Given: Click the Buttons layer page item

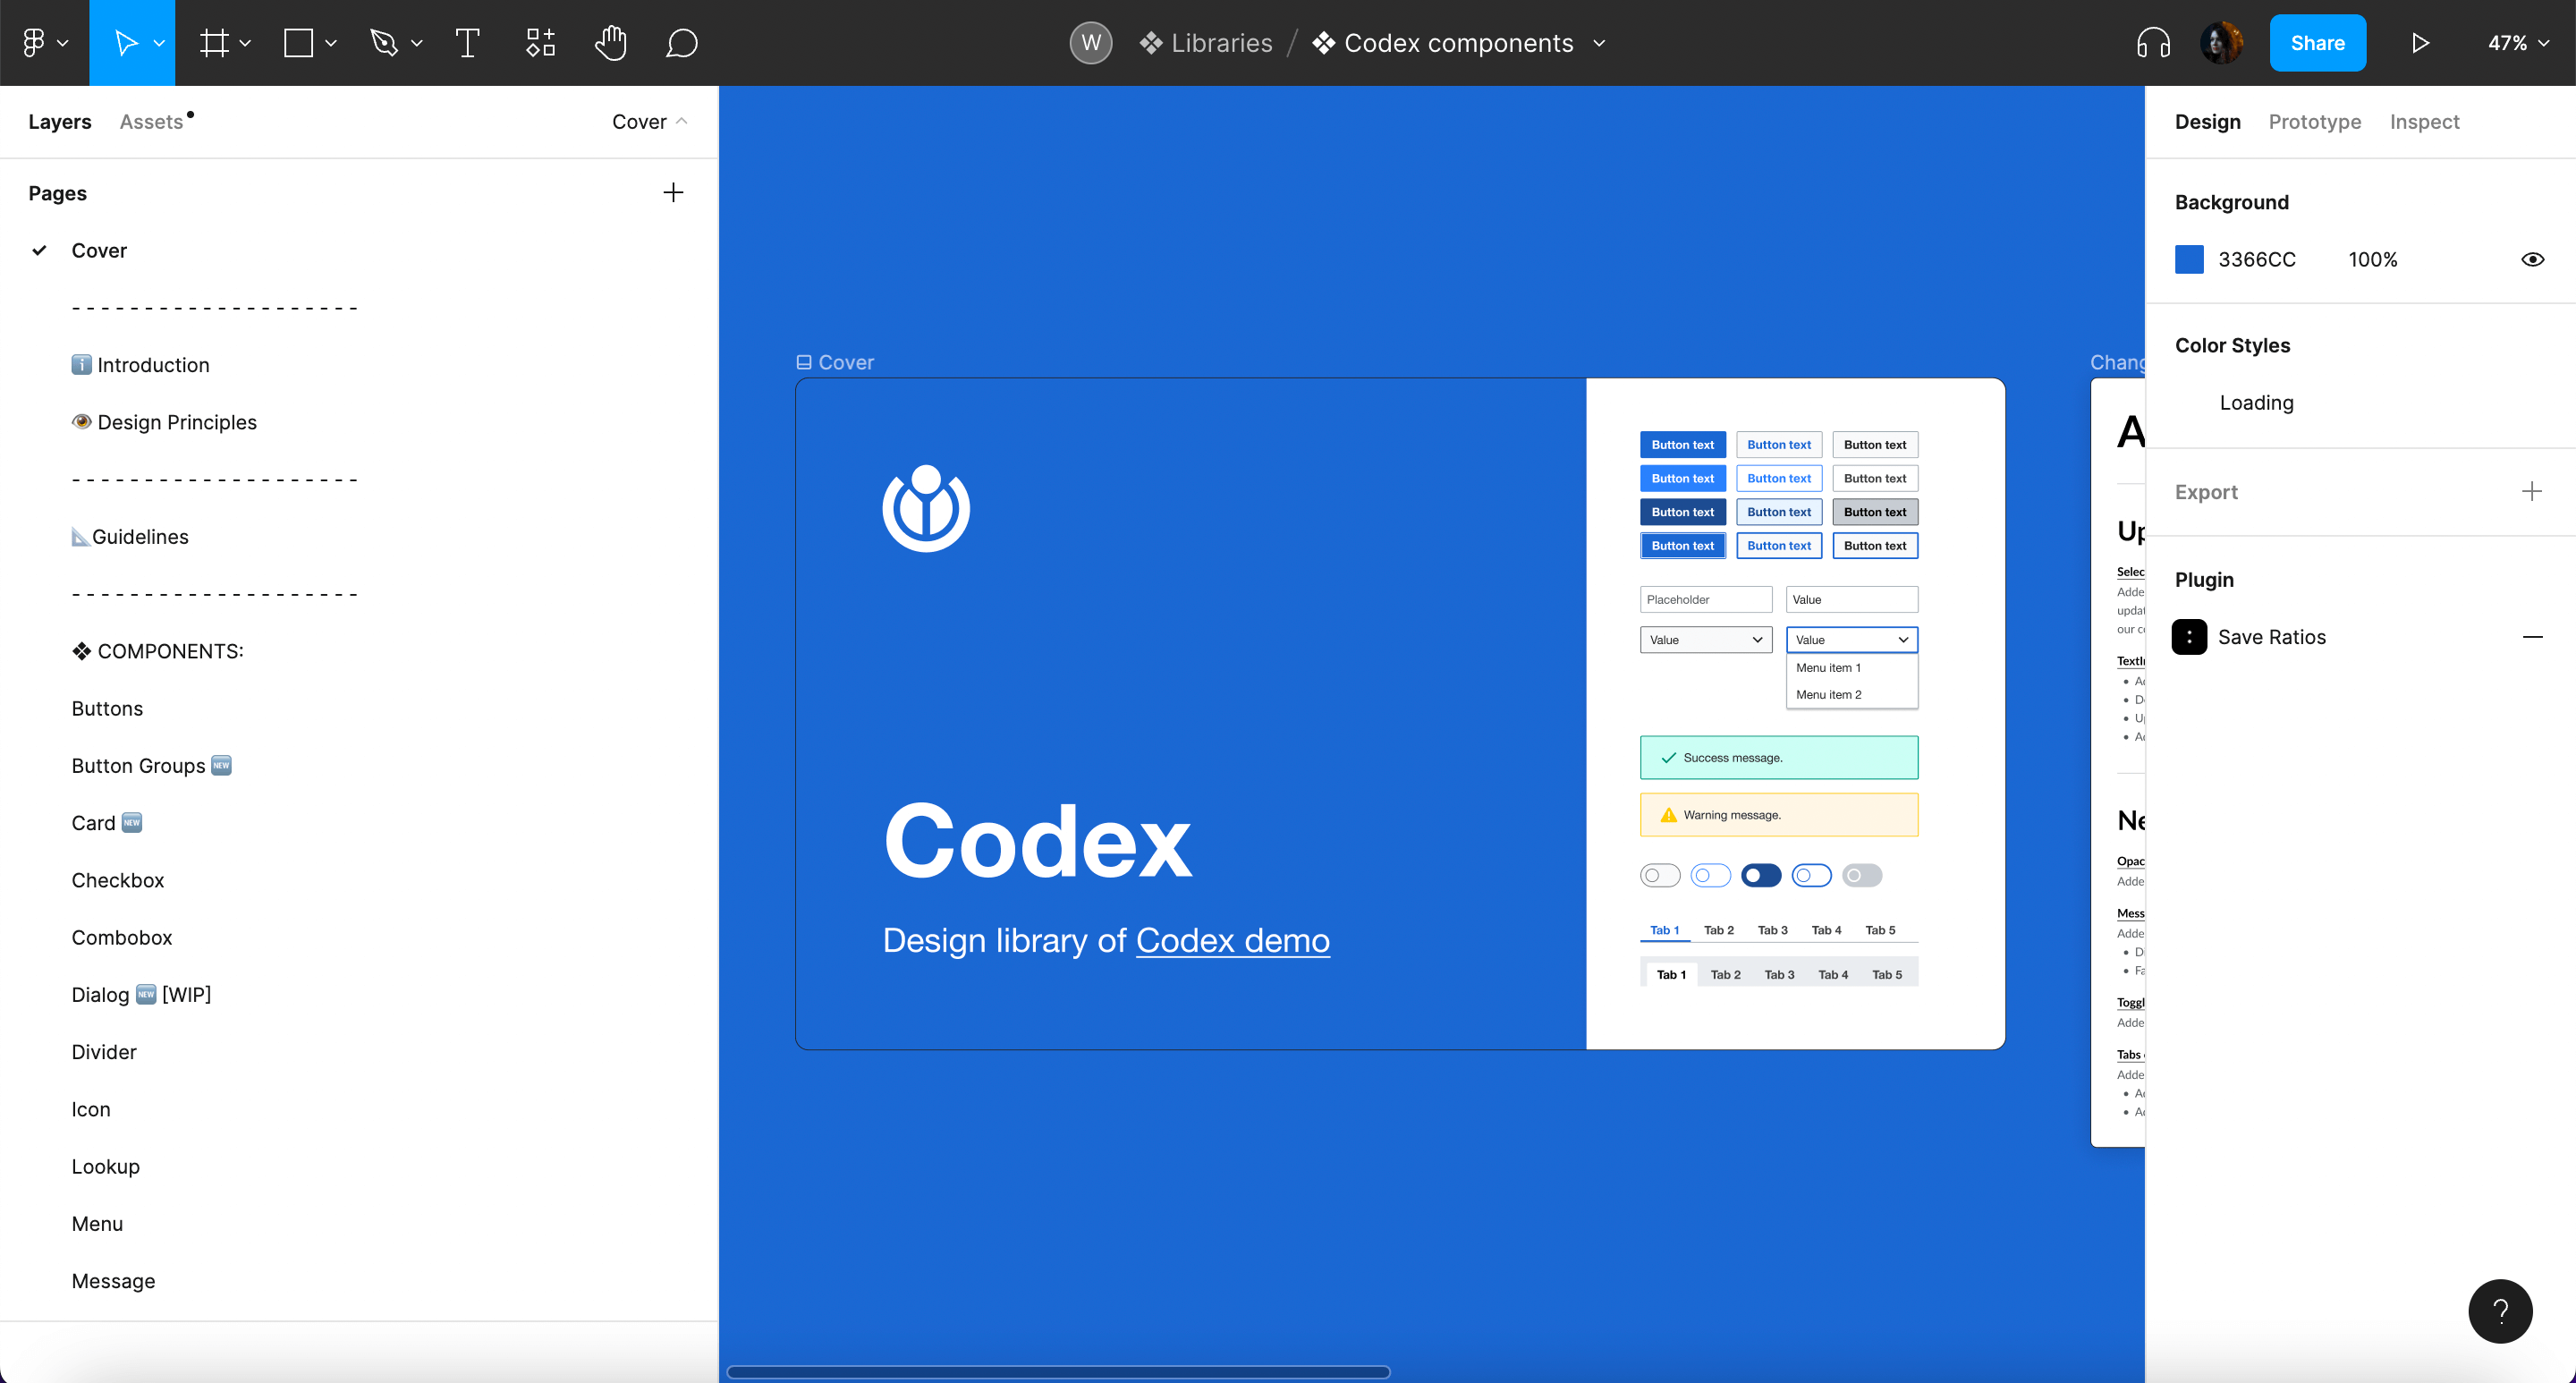Looking at the screenshot, I should point(107,708).
